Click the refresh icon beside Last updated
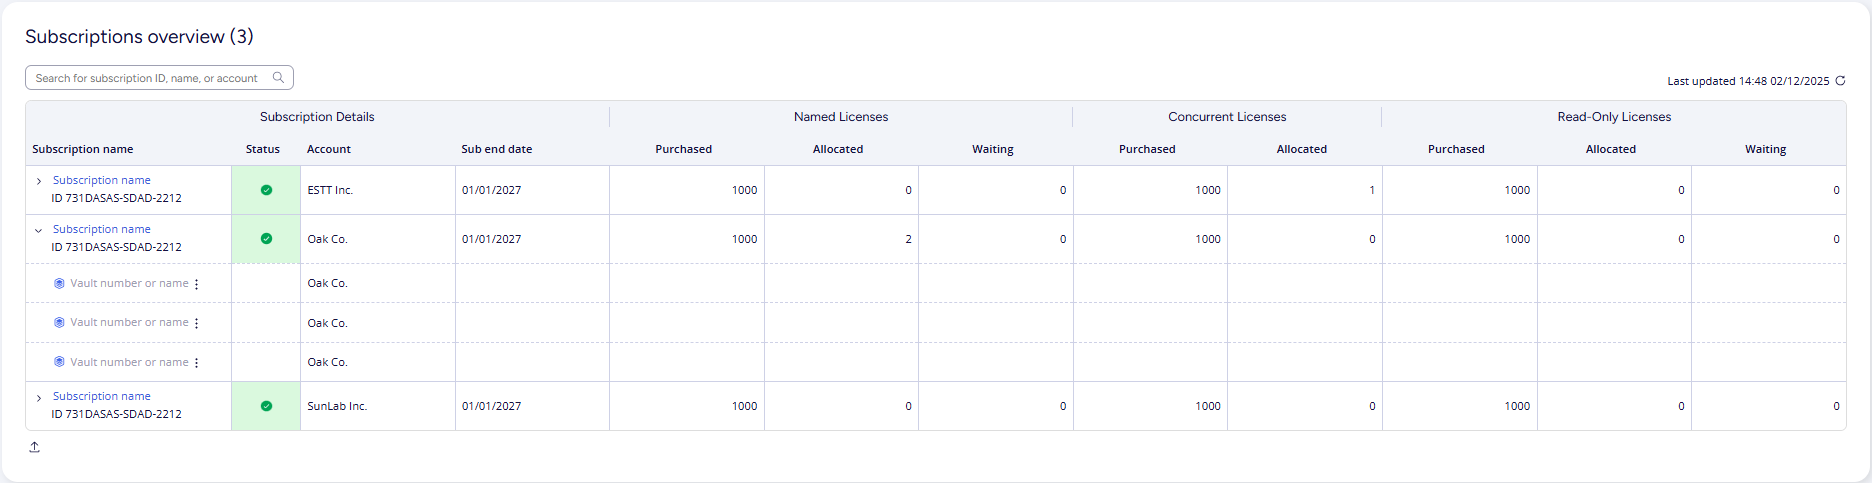 [1840, 81]
